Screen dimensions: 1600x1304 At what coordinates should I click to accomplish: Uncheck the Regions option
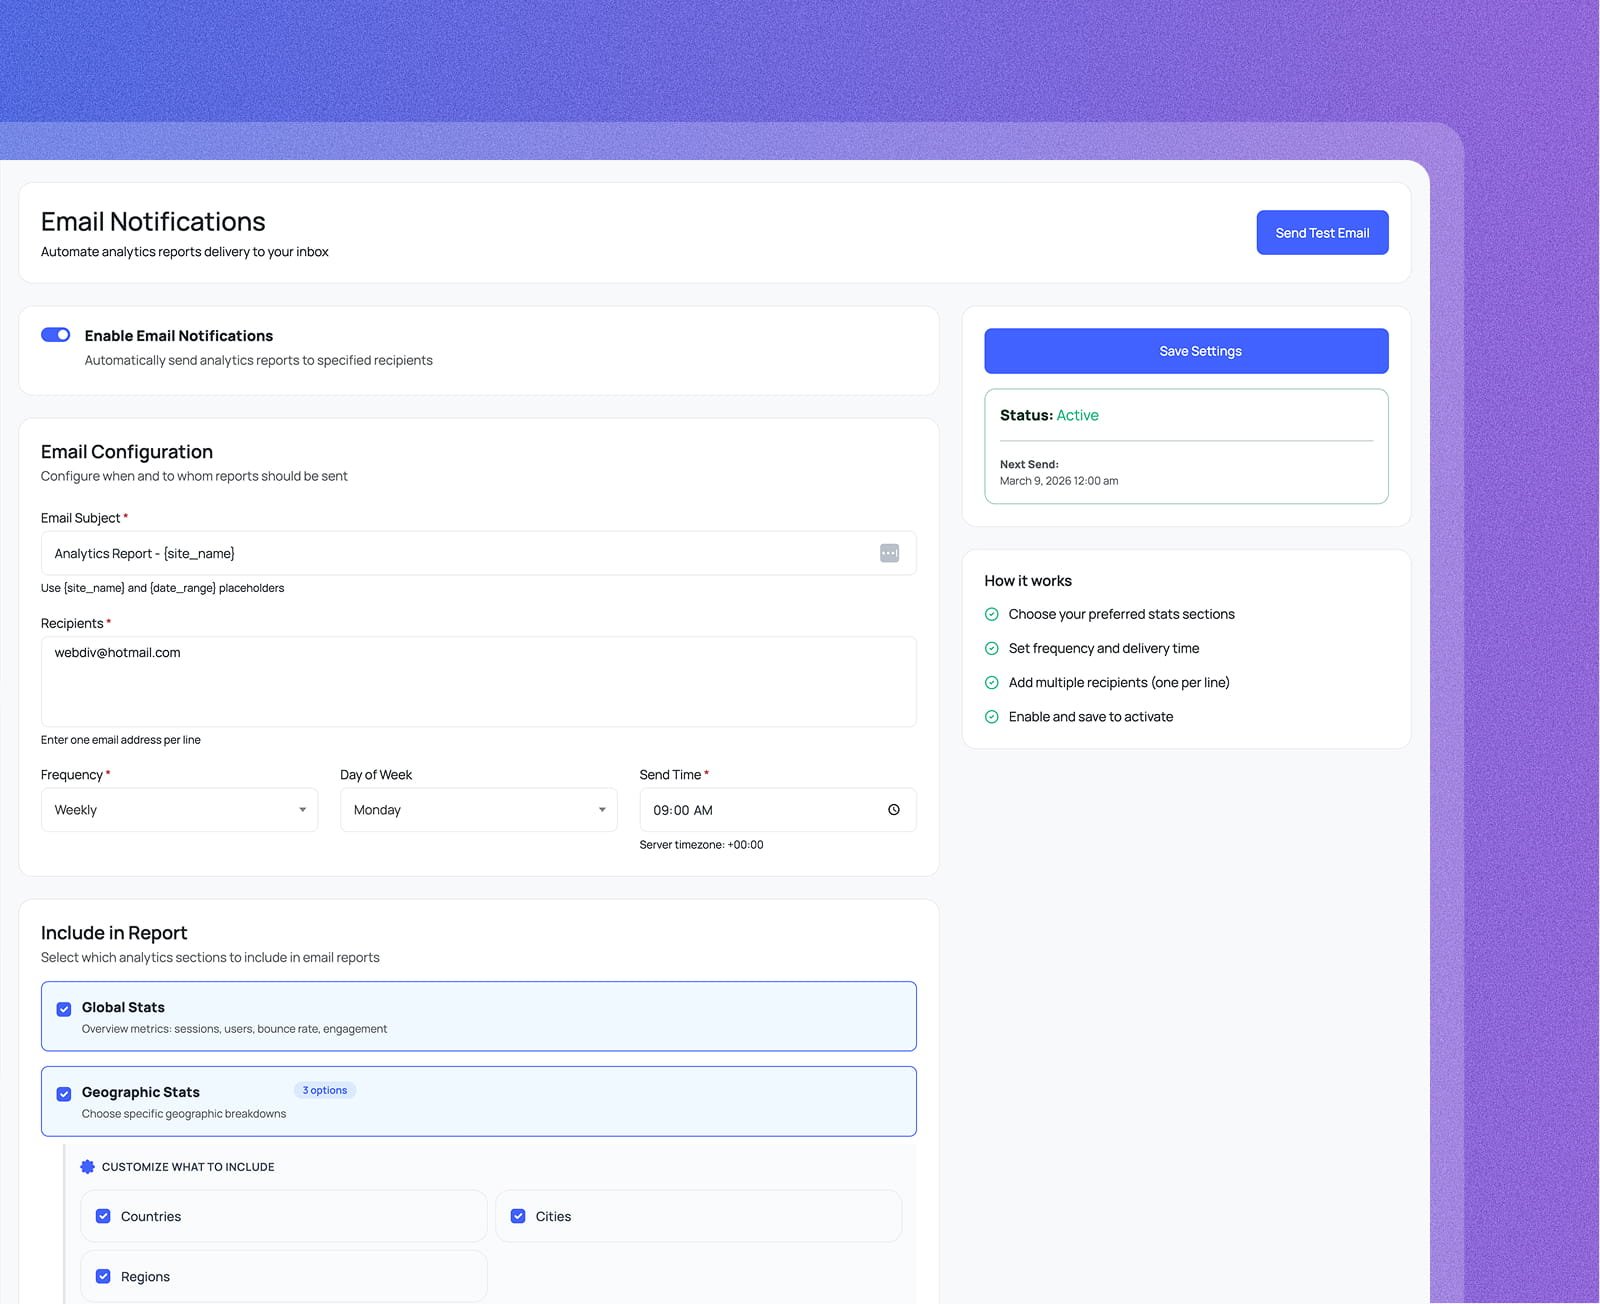click(103, 1276)
